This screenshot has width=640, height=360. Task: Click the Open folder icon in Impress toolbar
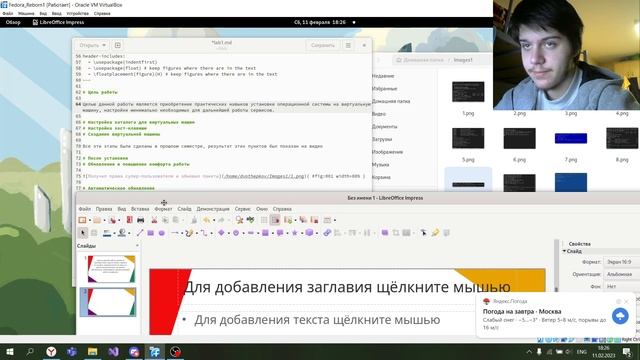point(97,220)
